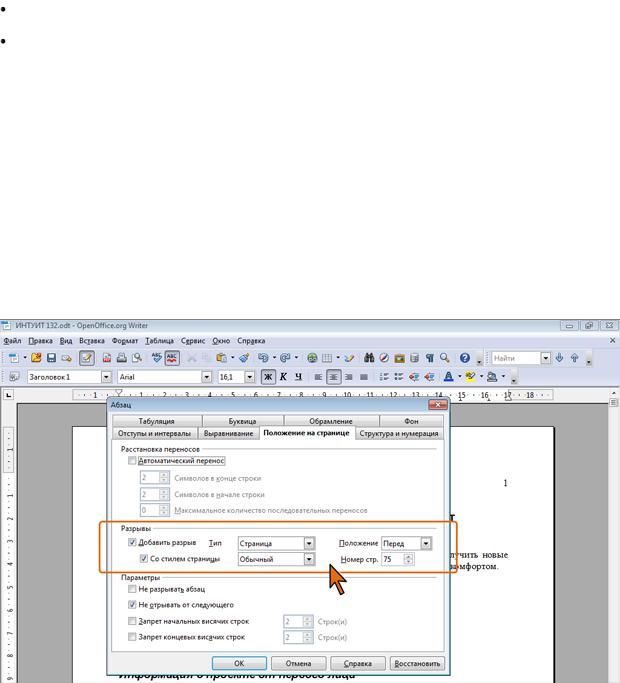Screen dimensions: 620x683
Task: Switch to the Табуляция tab
Action: (156, 421)
